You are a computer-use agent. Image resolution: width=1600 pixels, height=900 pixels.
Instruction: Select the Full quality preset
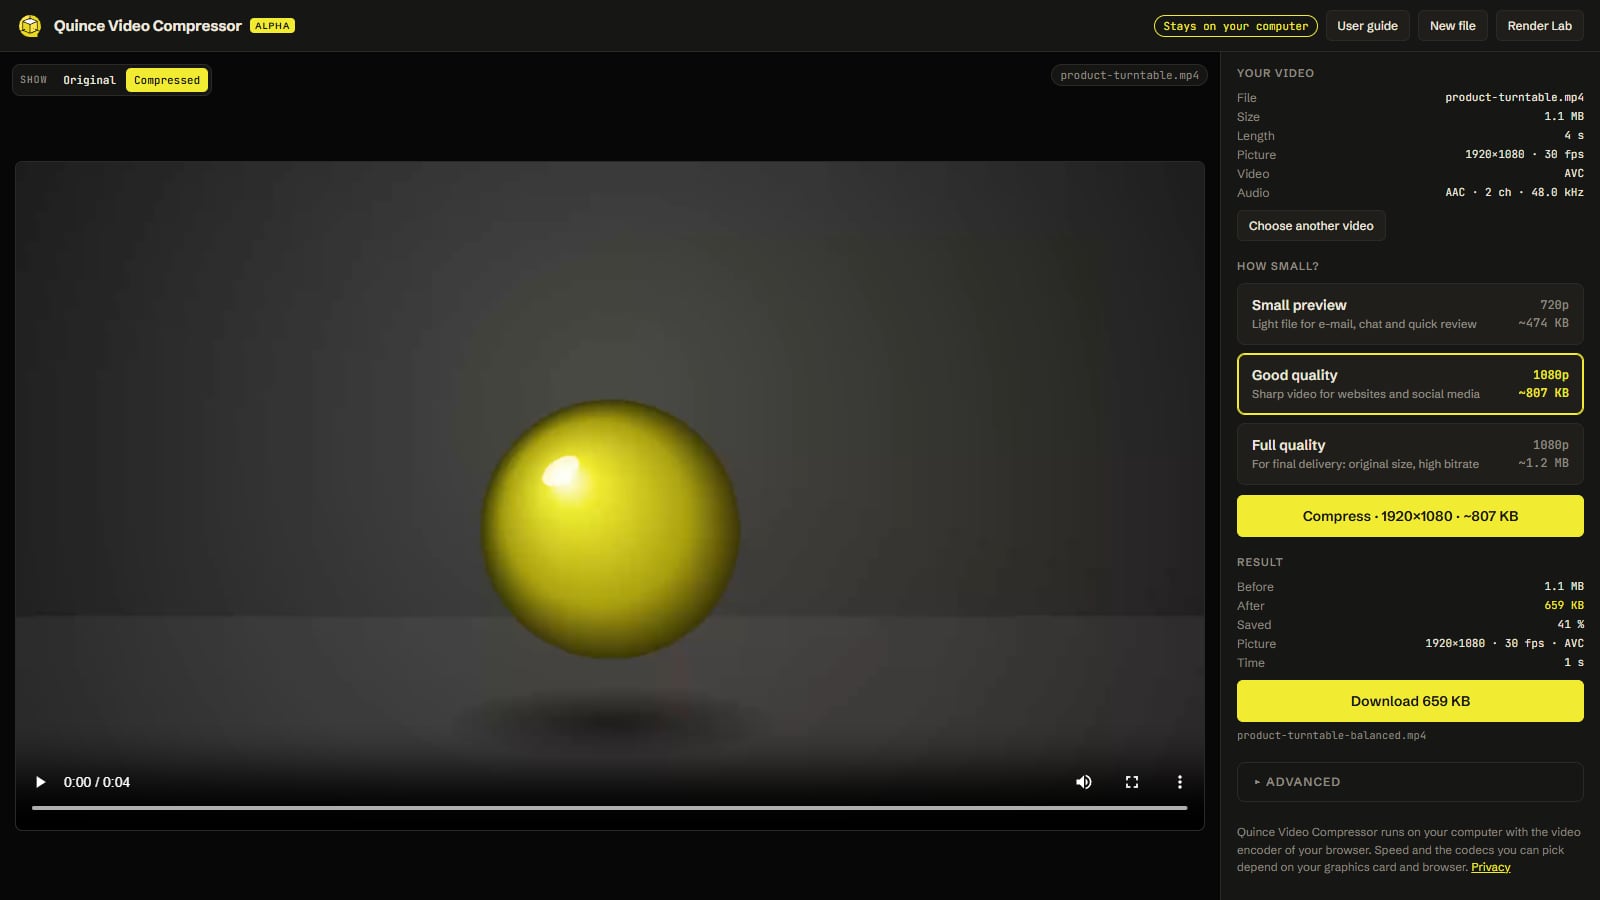(1410, 454)
